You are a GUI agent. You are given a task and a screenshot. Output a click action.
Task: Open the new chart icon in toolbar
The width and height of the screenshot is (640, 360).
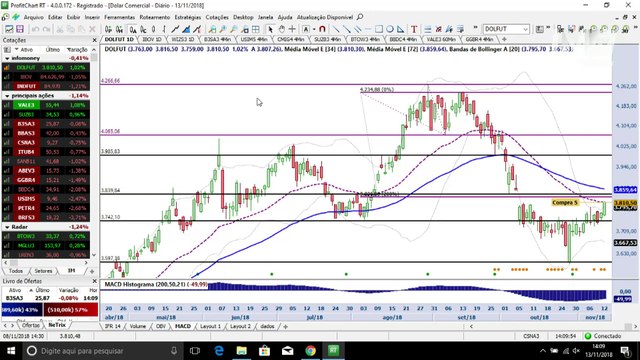[x=9, y=29]
